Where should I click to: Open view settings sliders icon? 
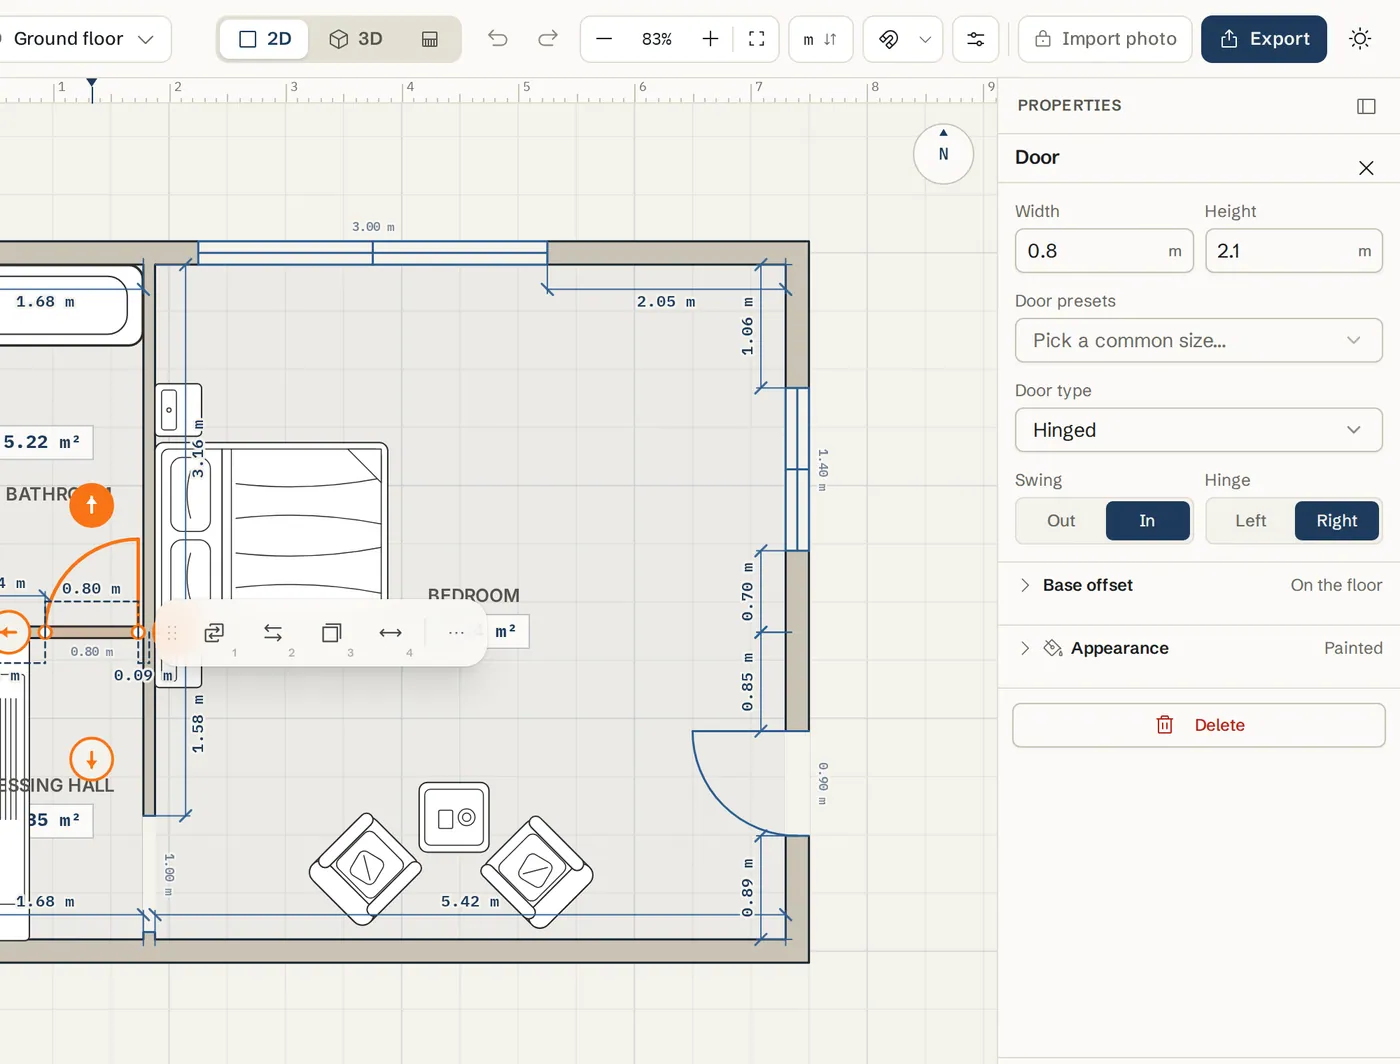point(976,39)
